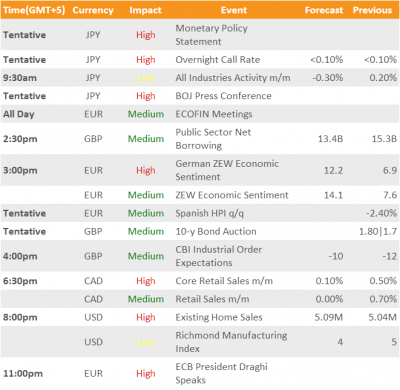Open German ZEW Economic Sentiment event
Viewport: 400px width, 390px height.
click(227, 170)
